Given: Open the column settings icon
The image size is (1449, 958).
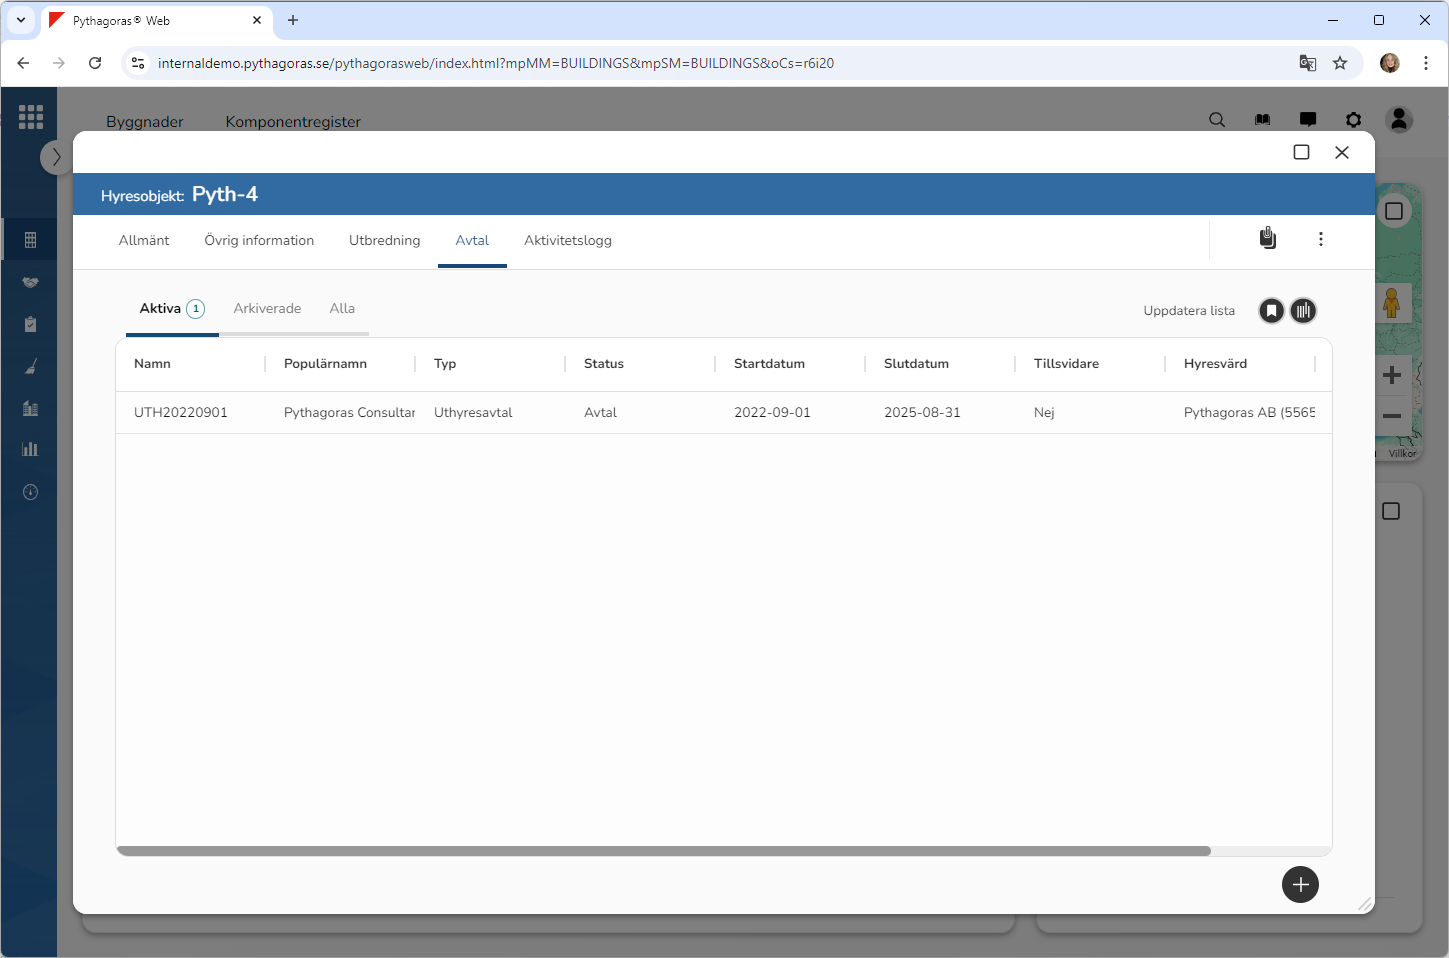Looking at the screenshot, I should [1303, 311].
